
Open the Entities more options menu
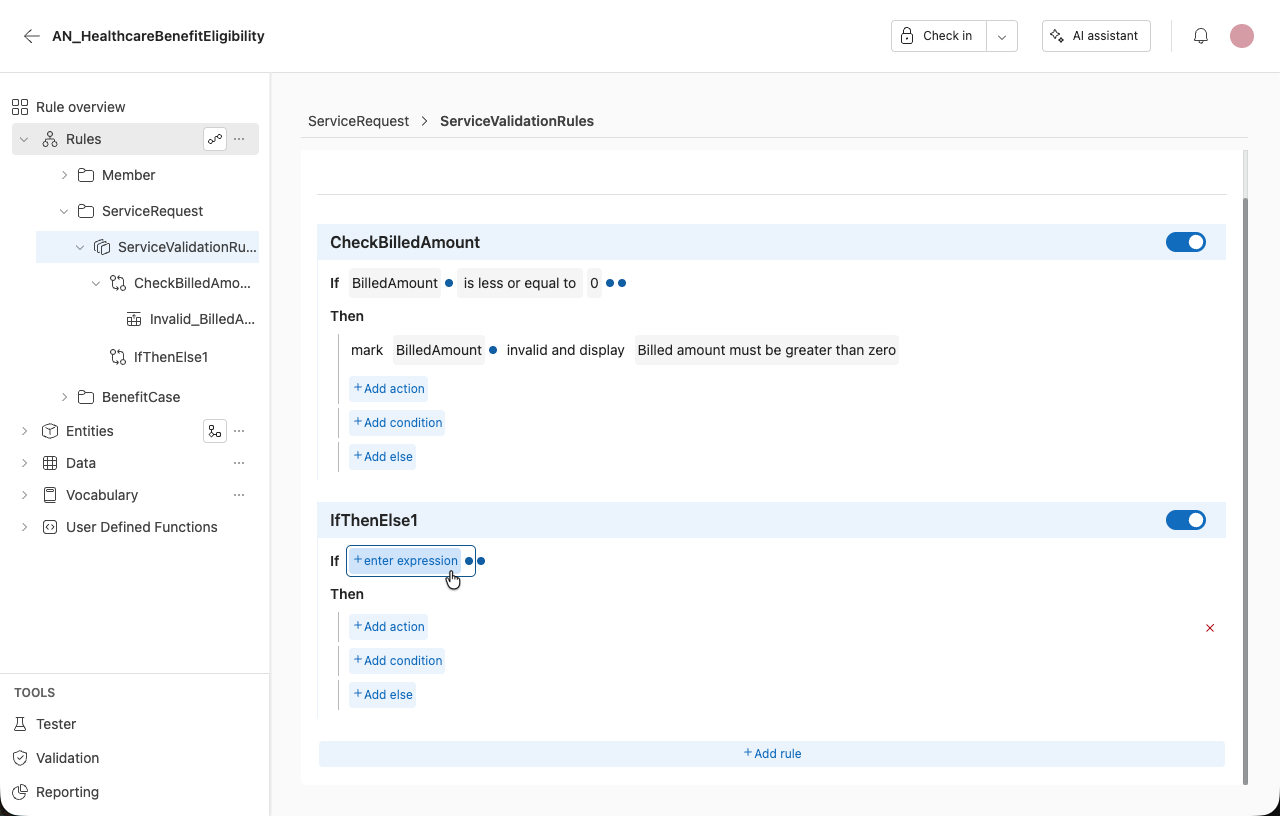pyautogui.click(x=239, y=431)
